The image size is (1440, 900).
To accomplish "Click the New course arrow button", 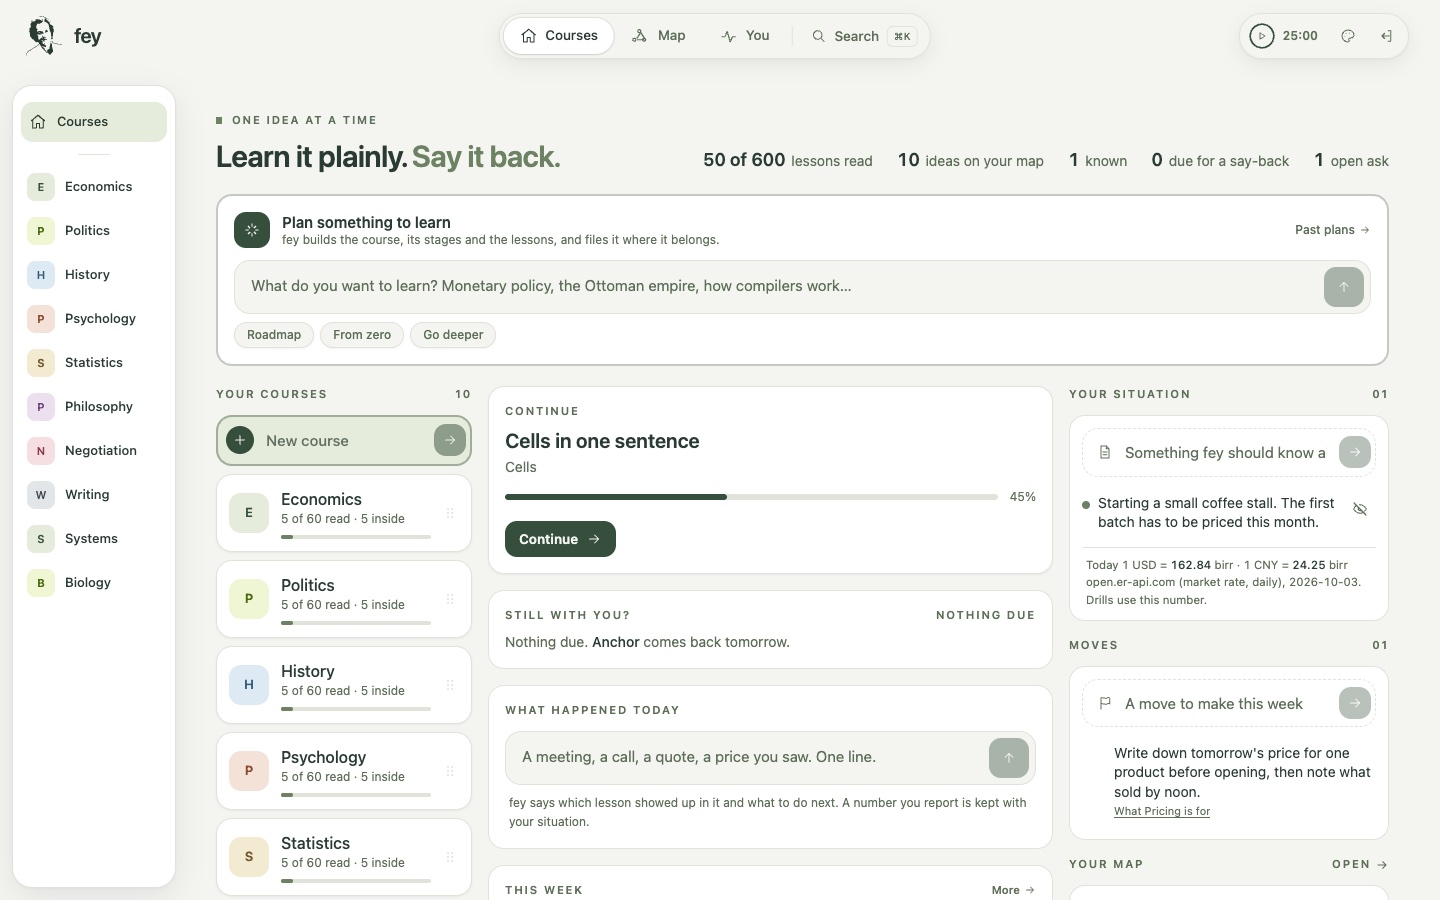I will pyautogui.click(x=450, y=440).
